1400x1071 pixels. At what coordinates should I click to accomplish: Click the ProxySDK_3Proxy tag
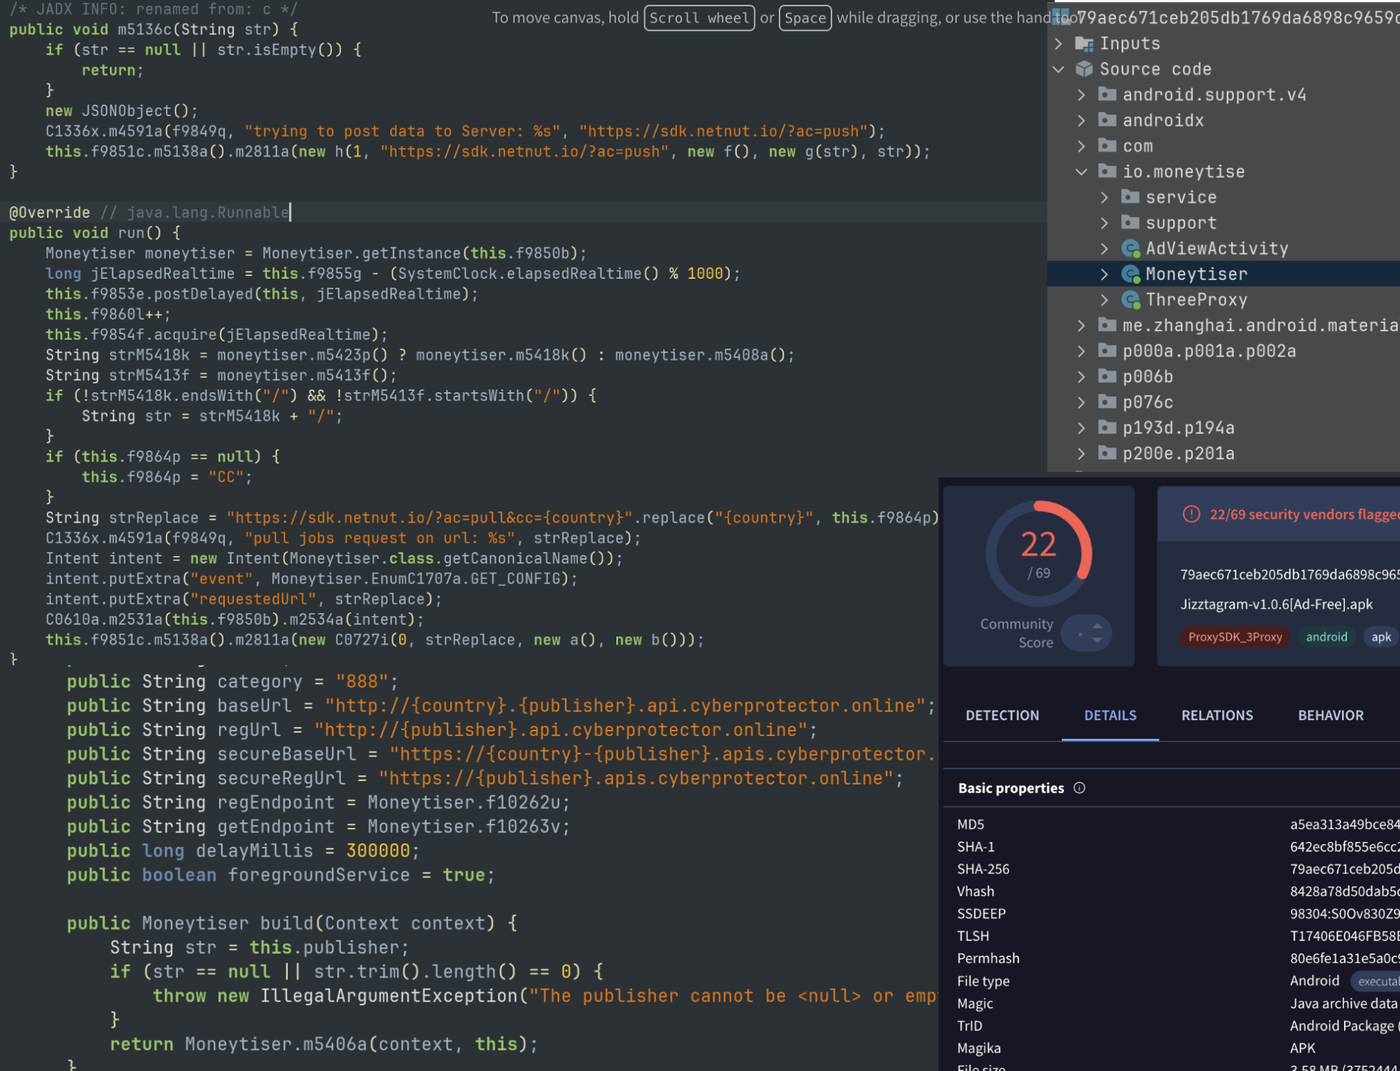(x=1235, y=637)
